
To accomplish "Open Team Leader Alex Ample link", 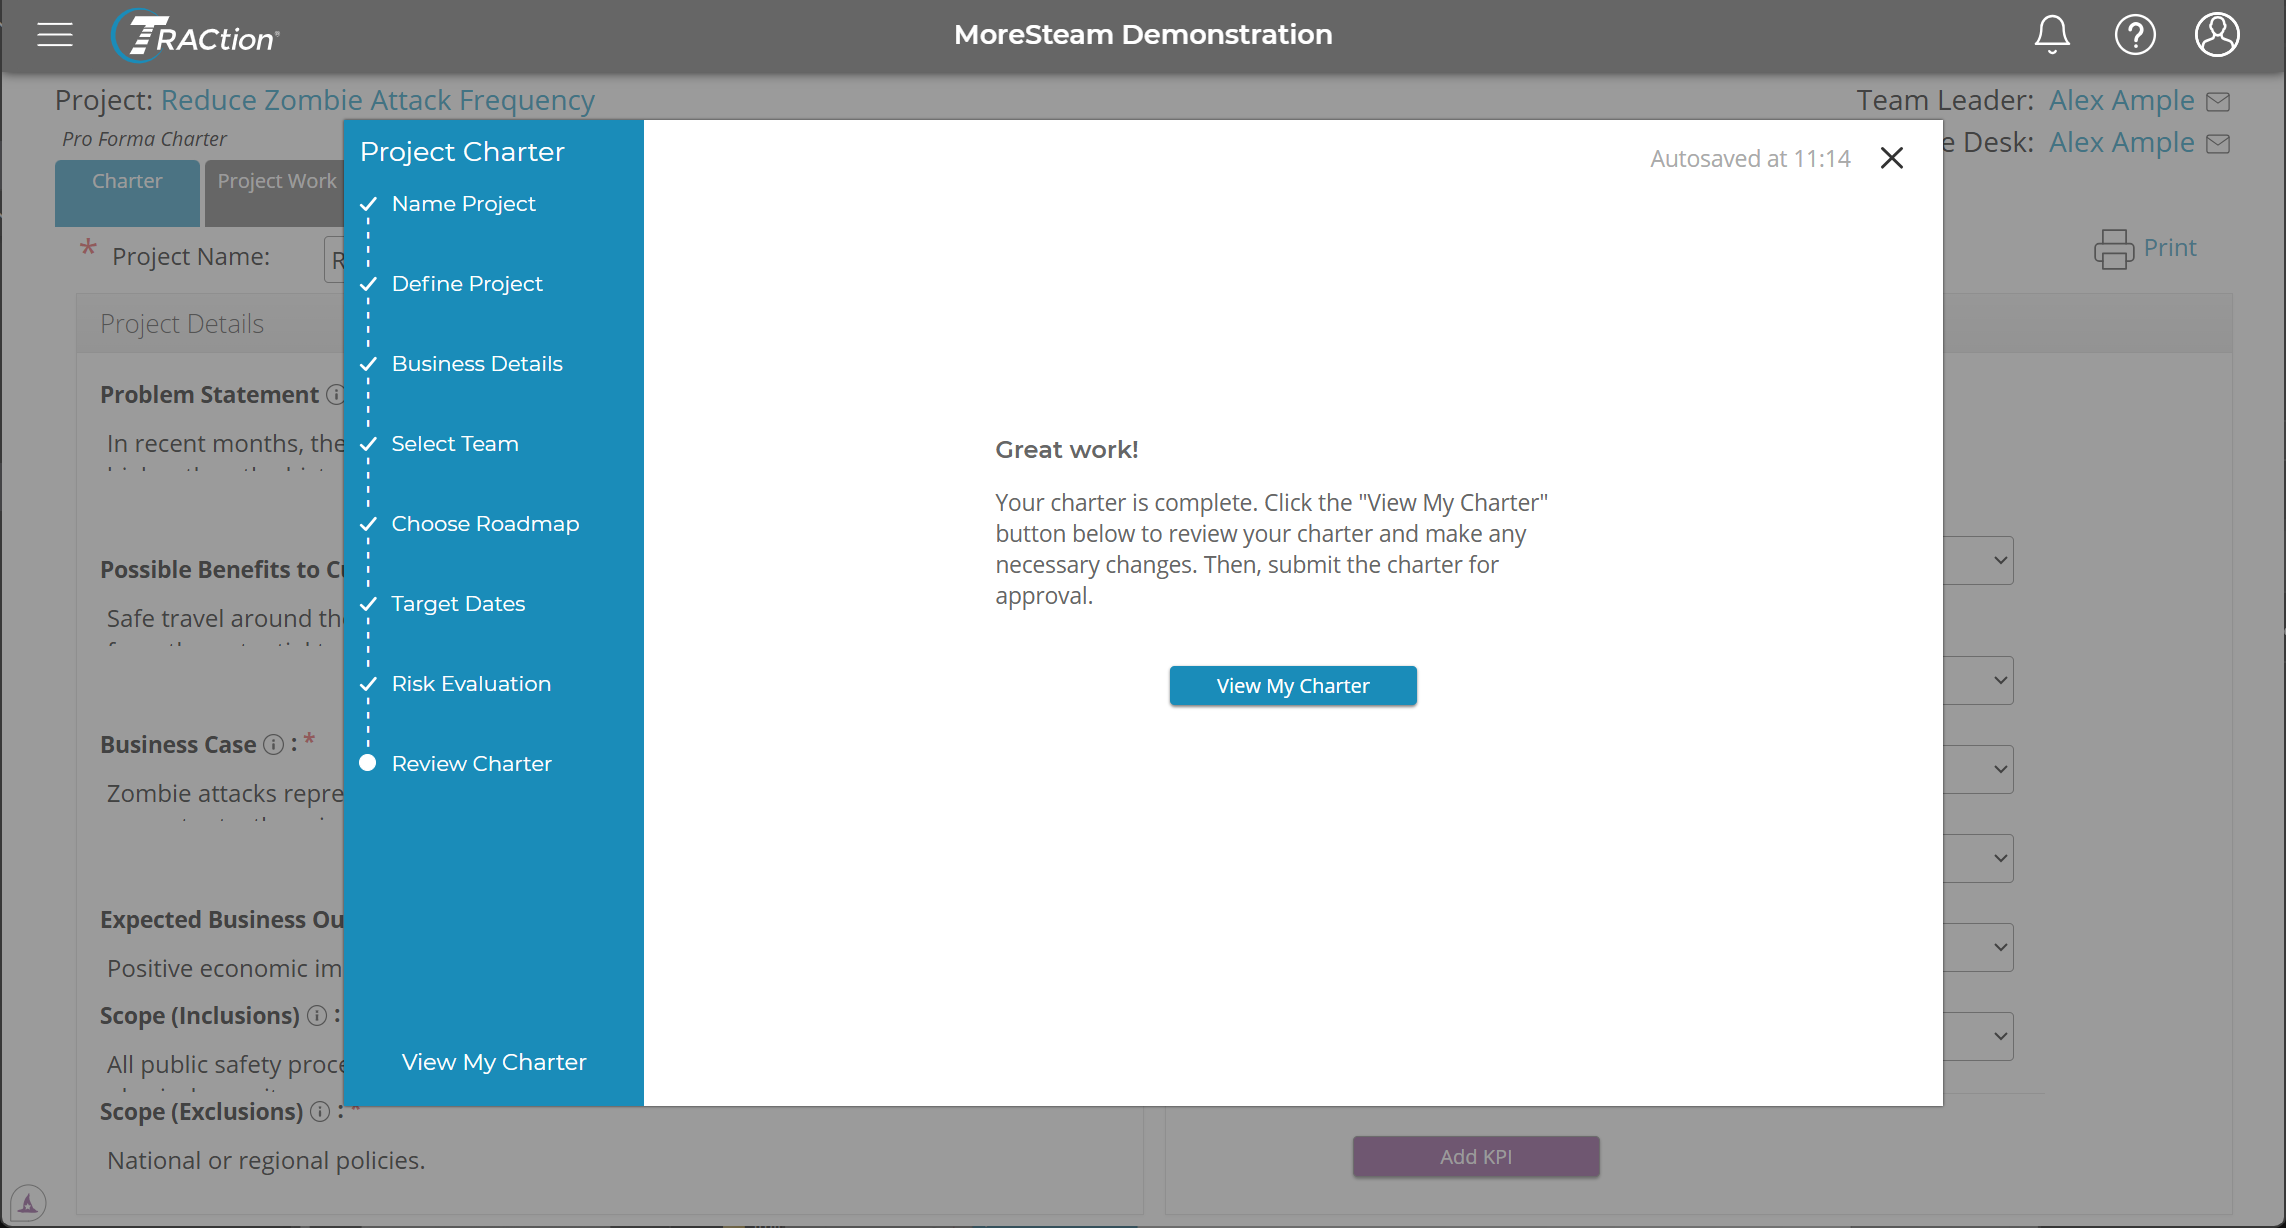I will click(2122, 100).
